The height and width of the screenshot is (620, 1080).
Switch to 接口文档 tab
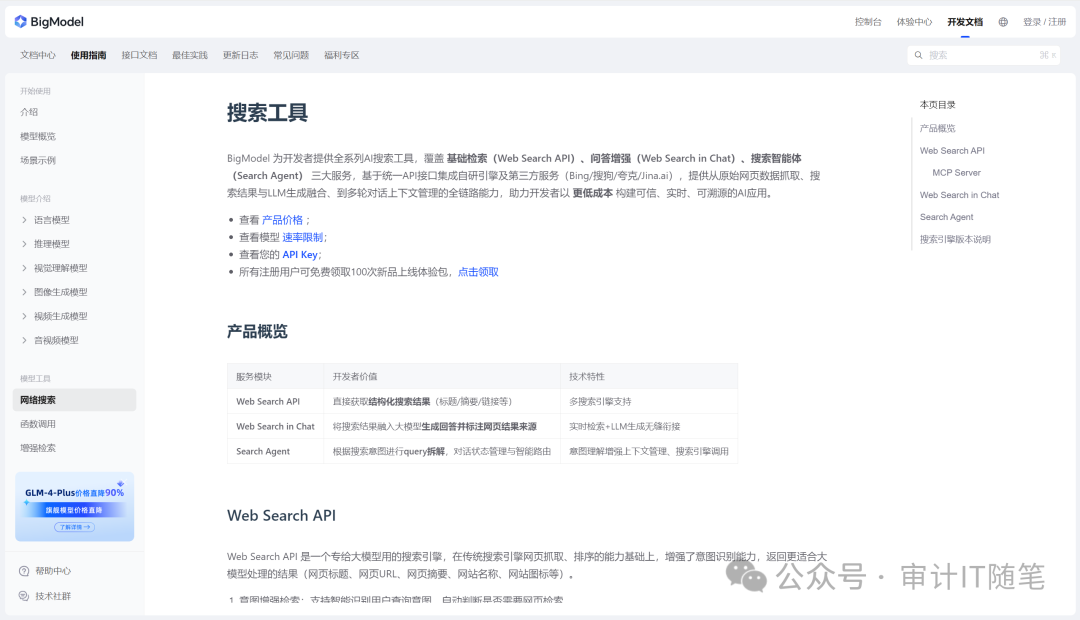[x=139, y=55]
